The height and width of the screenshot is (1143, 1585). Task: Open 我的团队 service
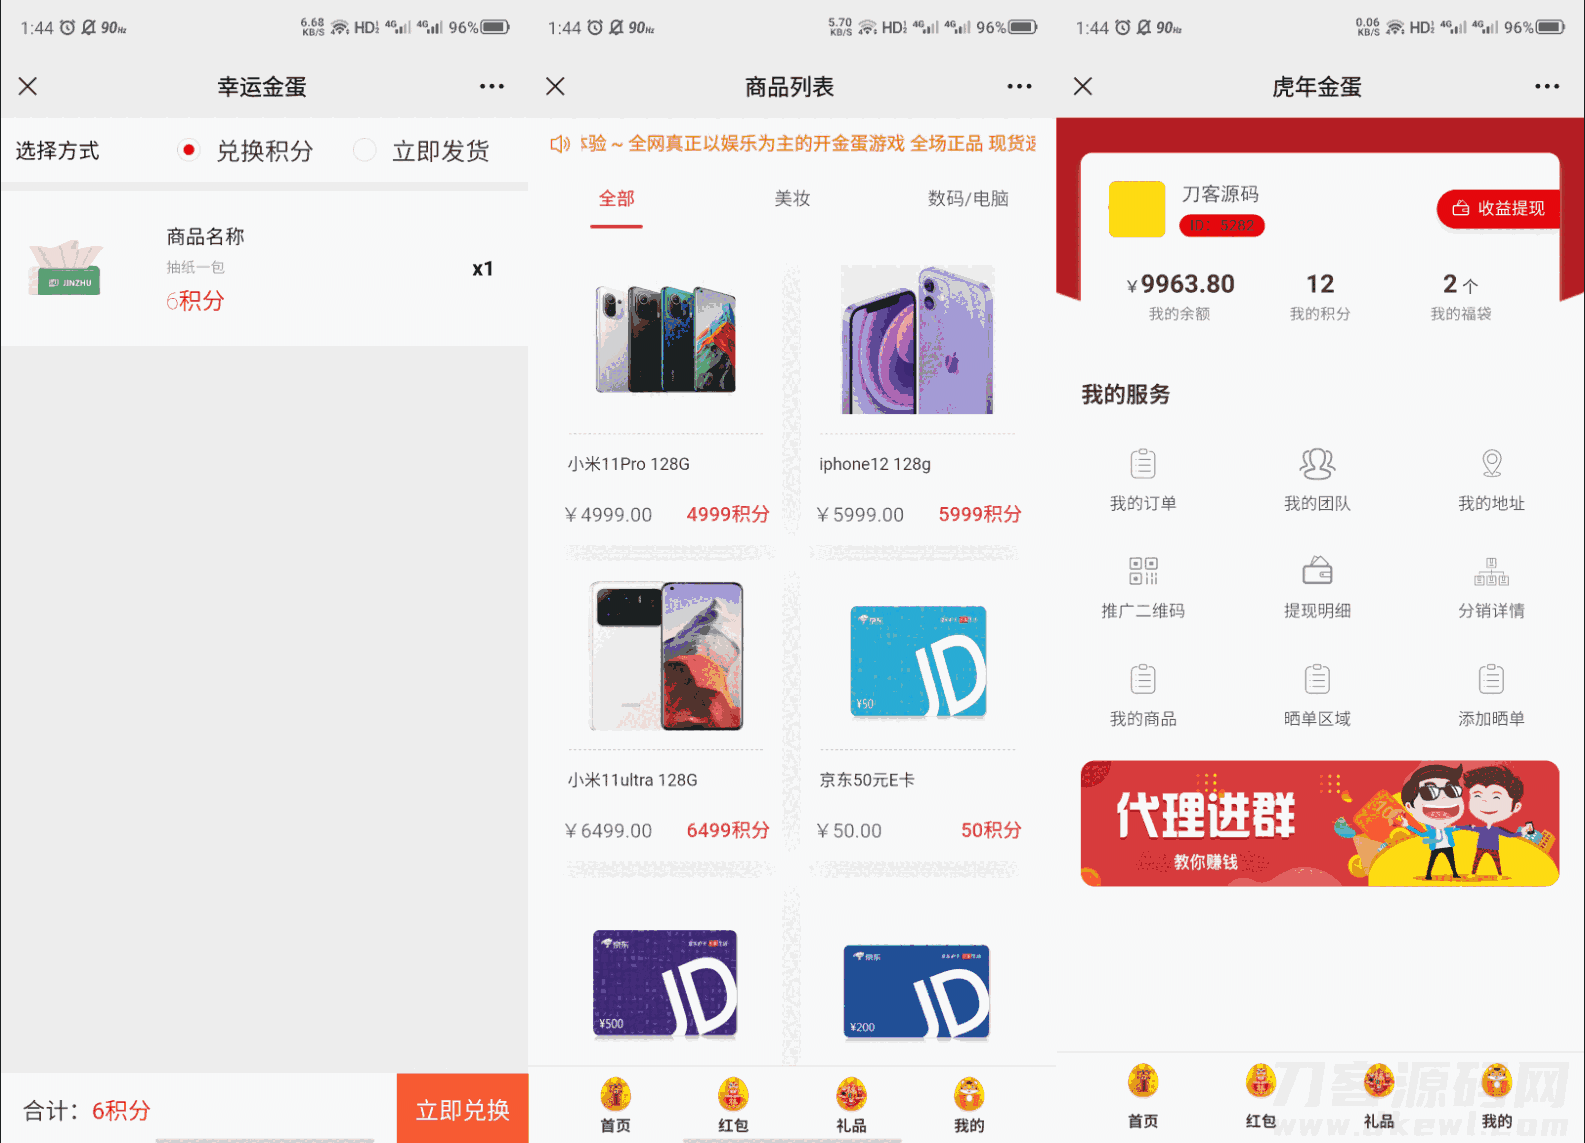pyautogui.click(x=1317, y=480)
